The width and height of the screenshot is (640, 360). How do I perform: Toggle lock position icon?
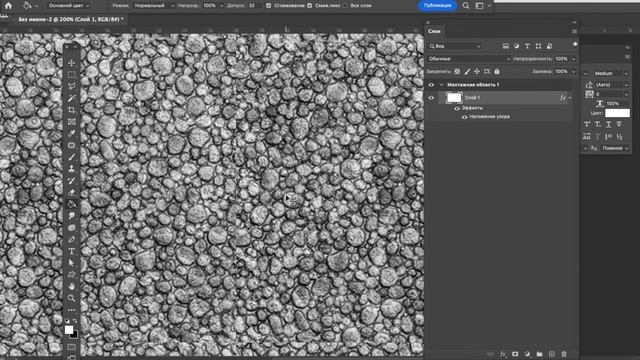tap(477, 71)
